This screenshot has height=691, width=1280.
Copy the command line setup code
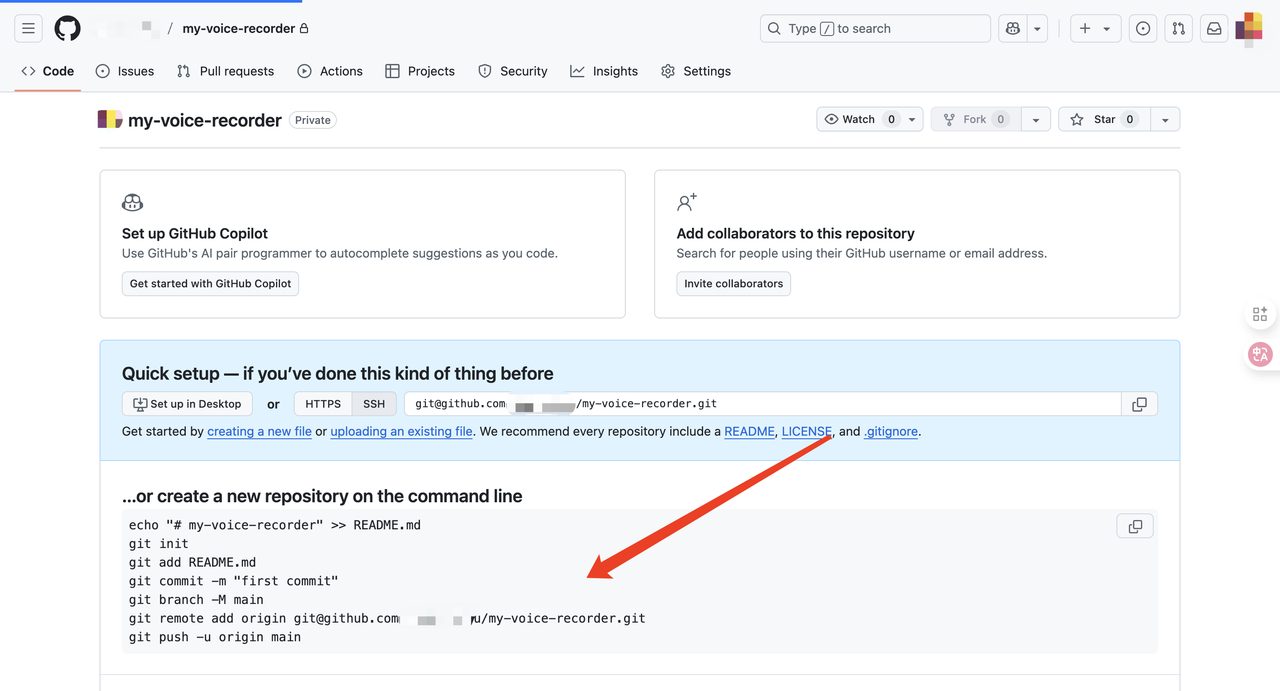pos(1135,526)
